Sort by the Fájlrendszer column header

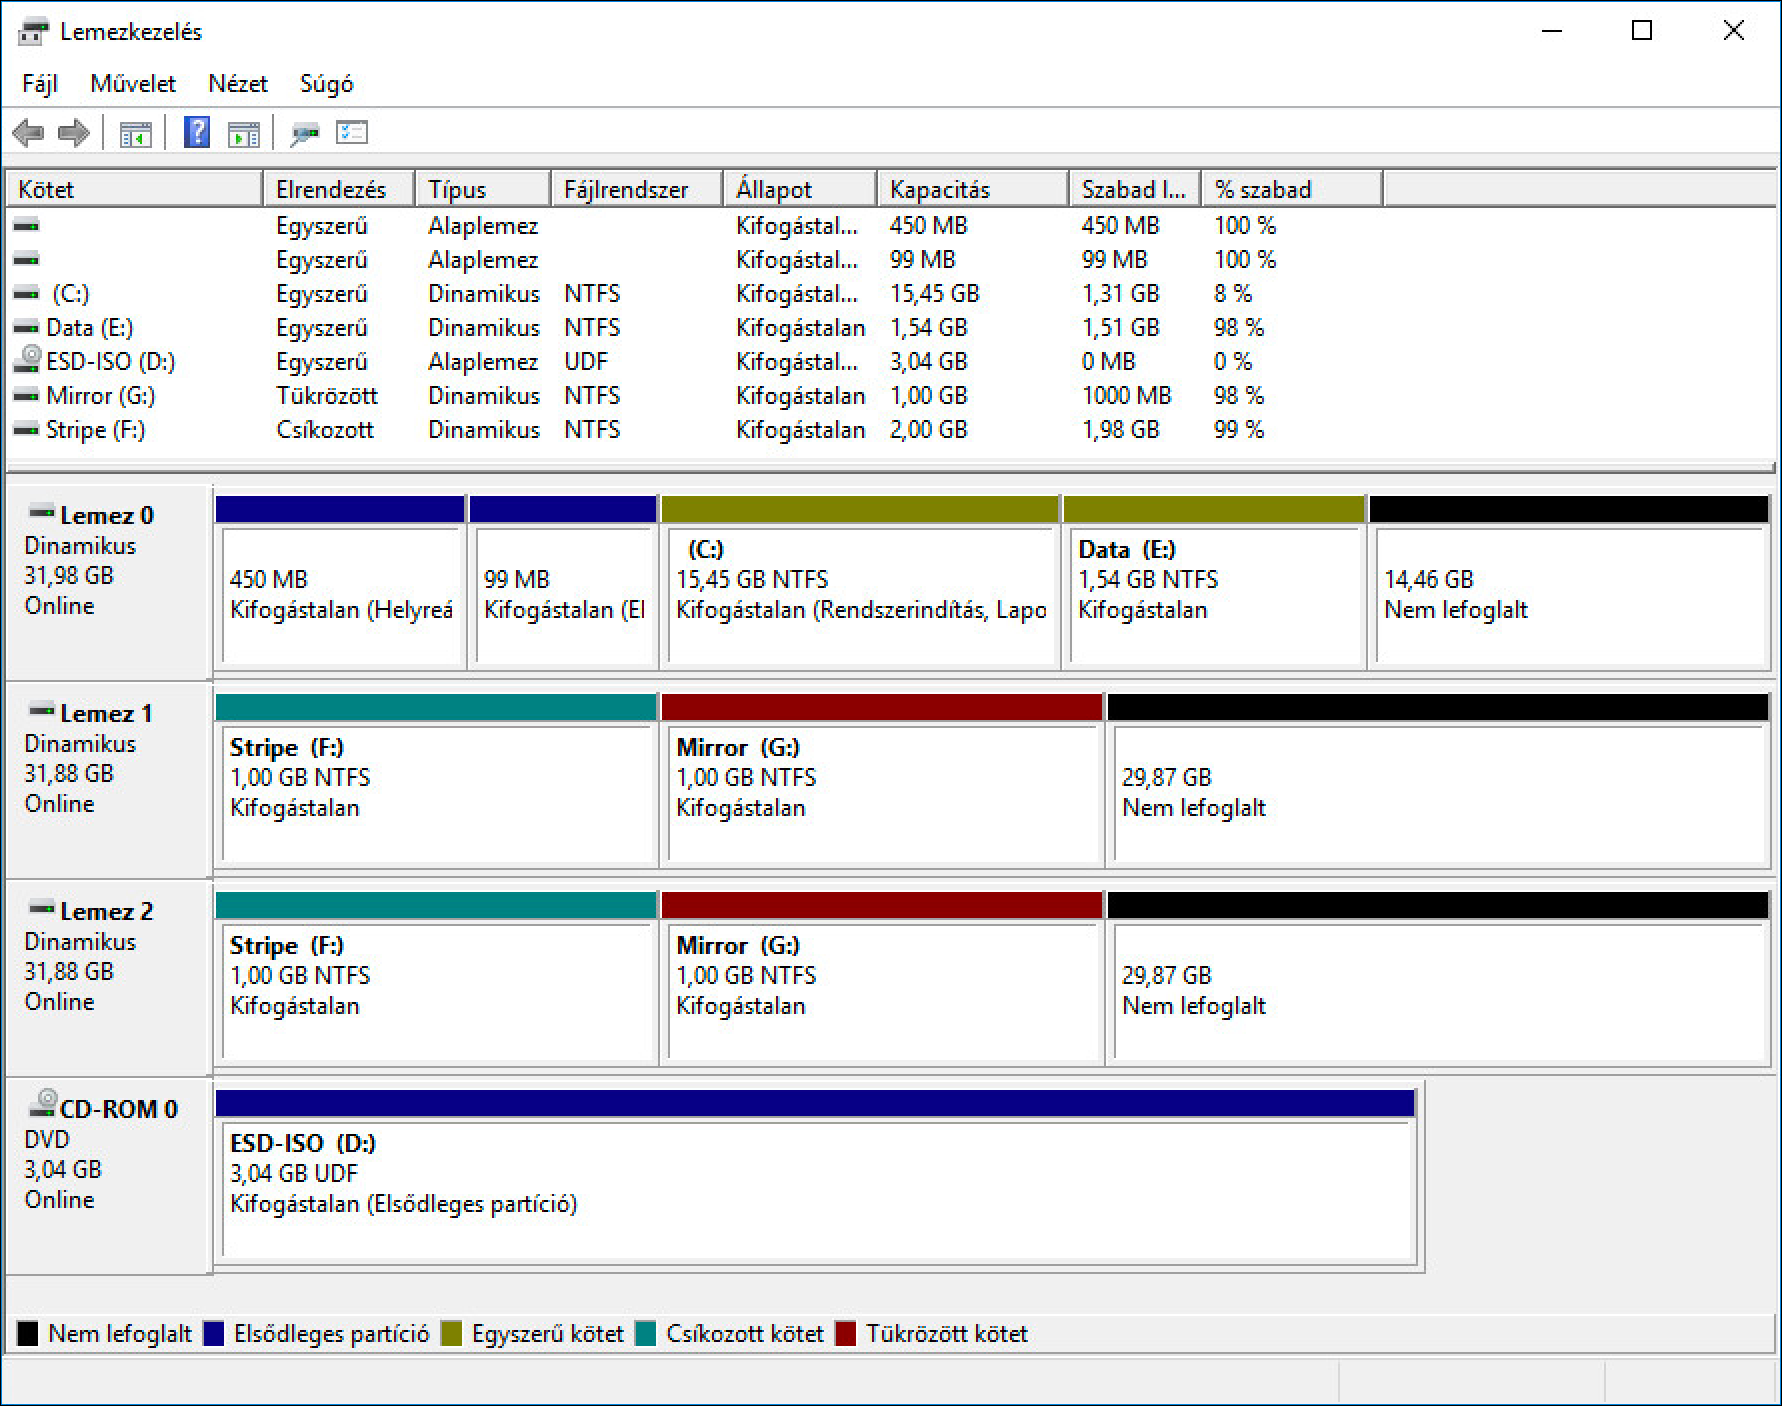(x=636, y=189)
